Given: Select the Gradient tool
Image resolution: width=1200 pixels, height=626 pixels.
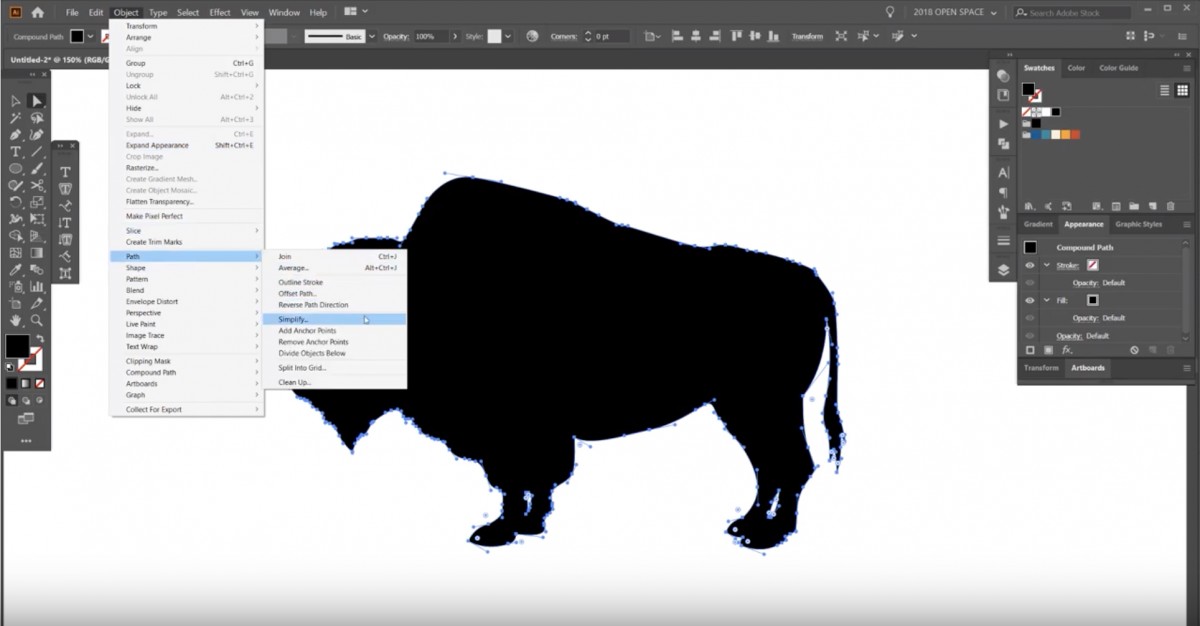Looking at the screenshot, I should point(36,253).
